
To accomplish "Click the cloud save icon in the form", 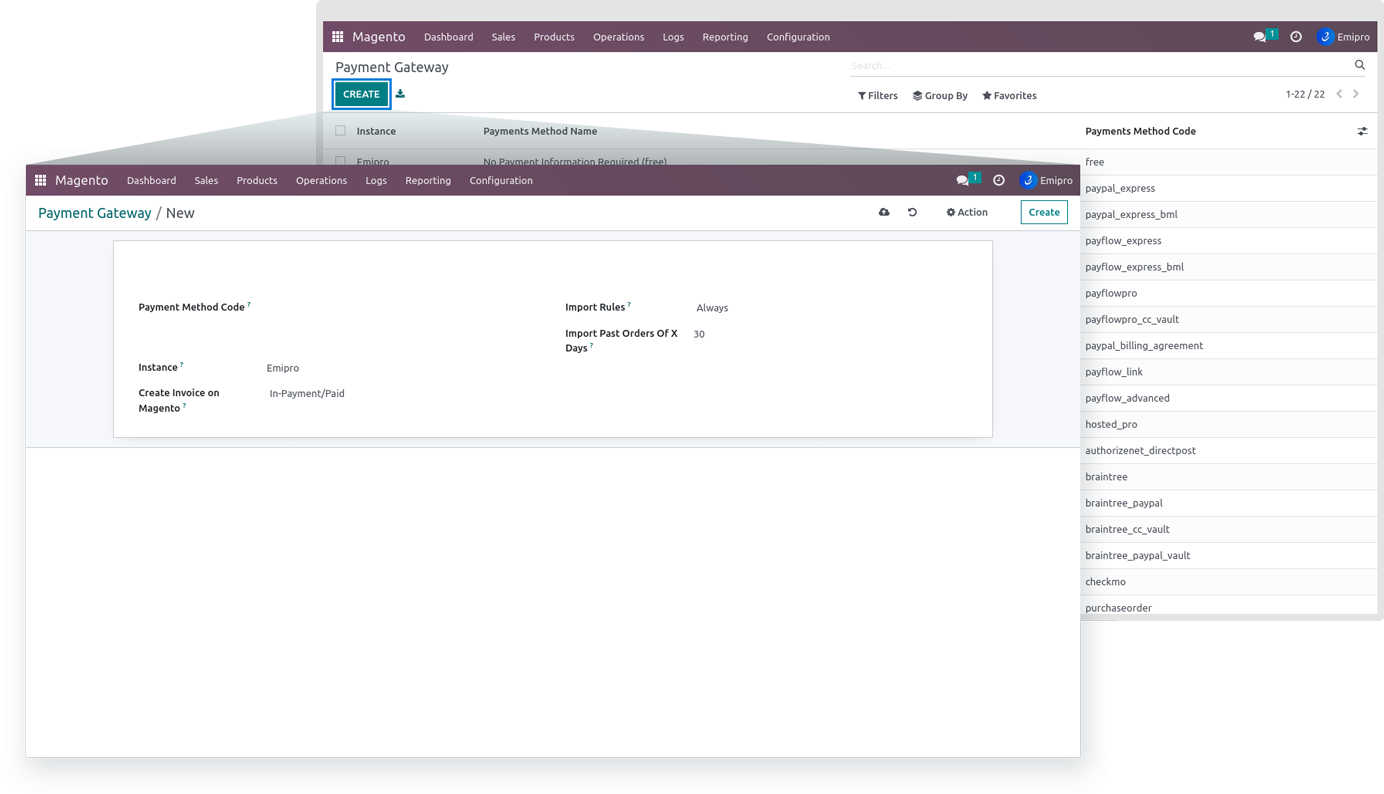I will pos(884,212).
